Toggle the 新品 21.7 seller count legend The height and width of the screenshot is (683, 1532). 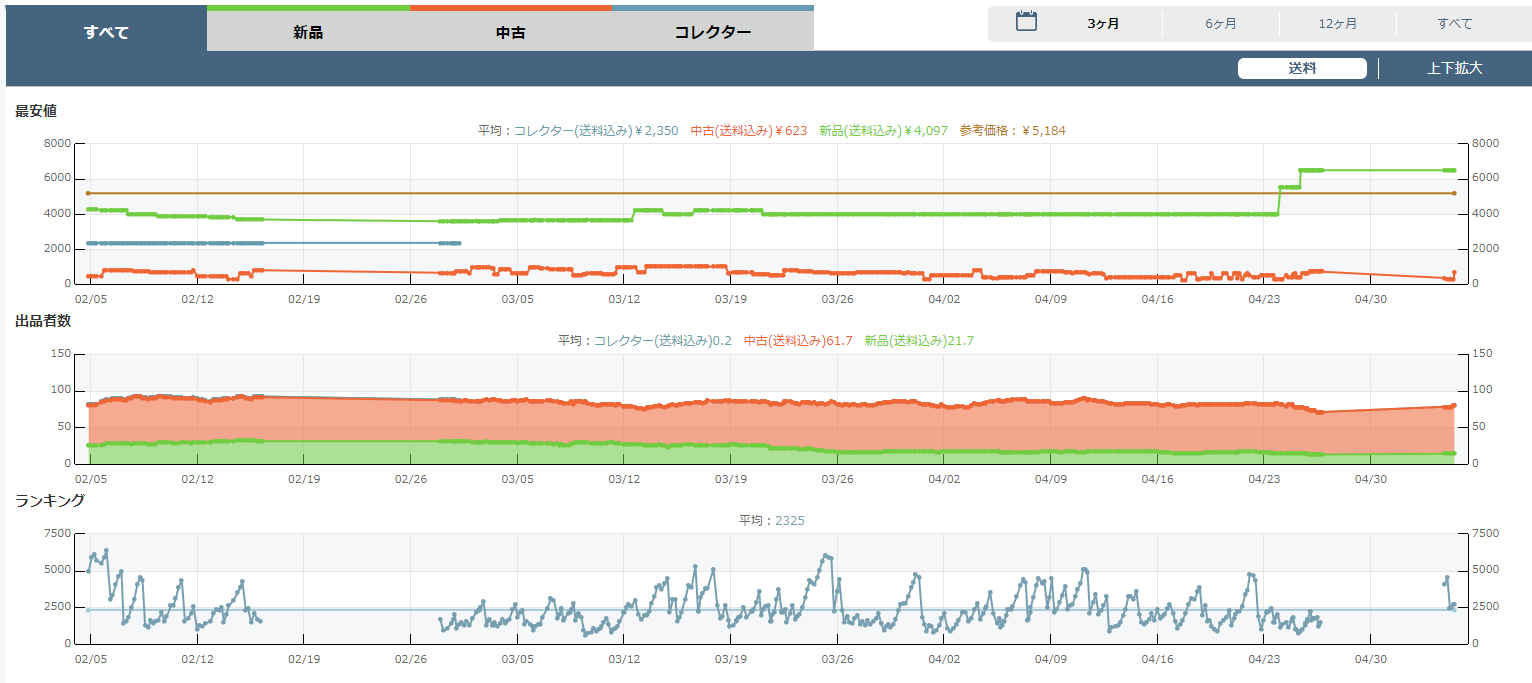(919, 340)
